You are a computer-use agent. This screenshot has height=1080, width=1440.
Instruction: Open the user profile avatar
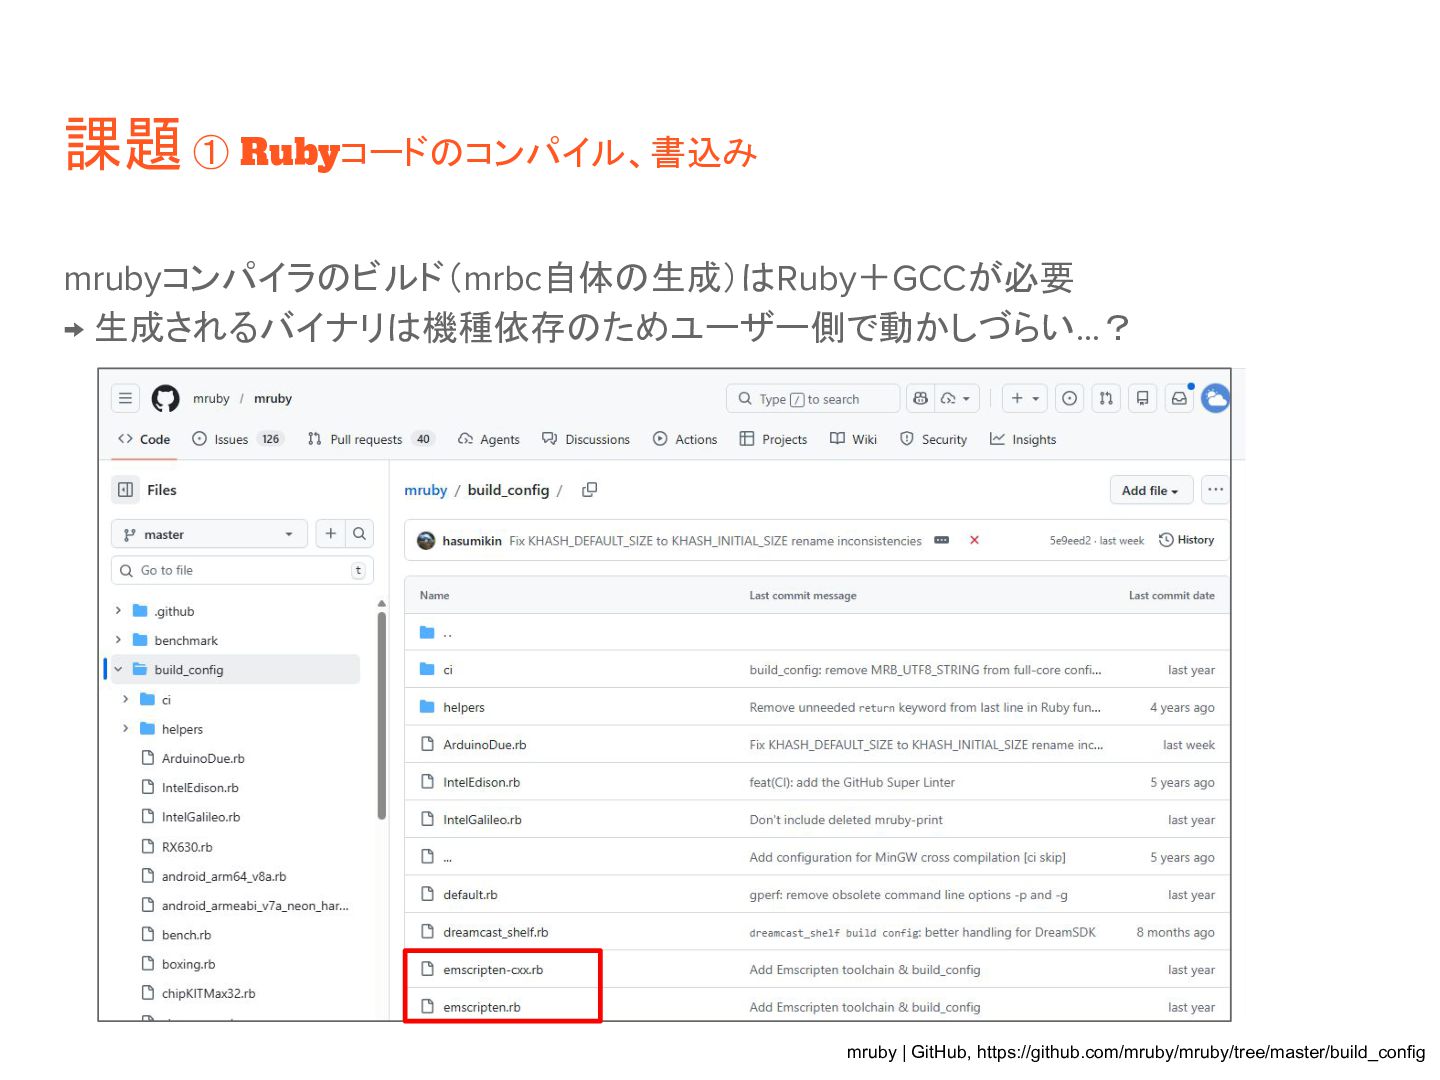point(1215,398)
